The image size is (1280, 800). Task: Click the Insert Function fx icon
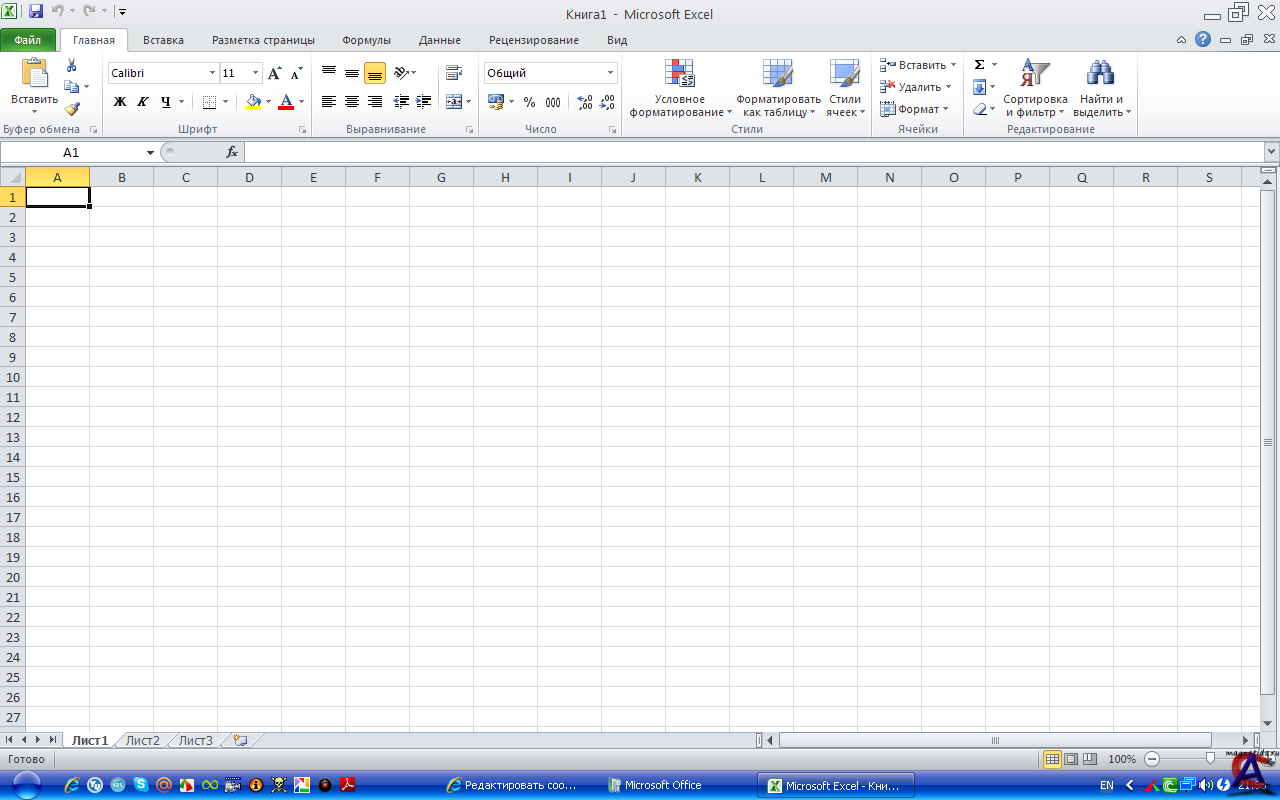[x=232, y=152]
